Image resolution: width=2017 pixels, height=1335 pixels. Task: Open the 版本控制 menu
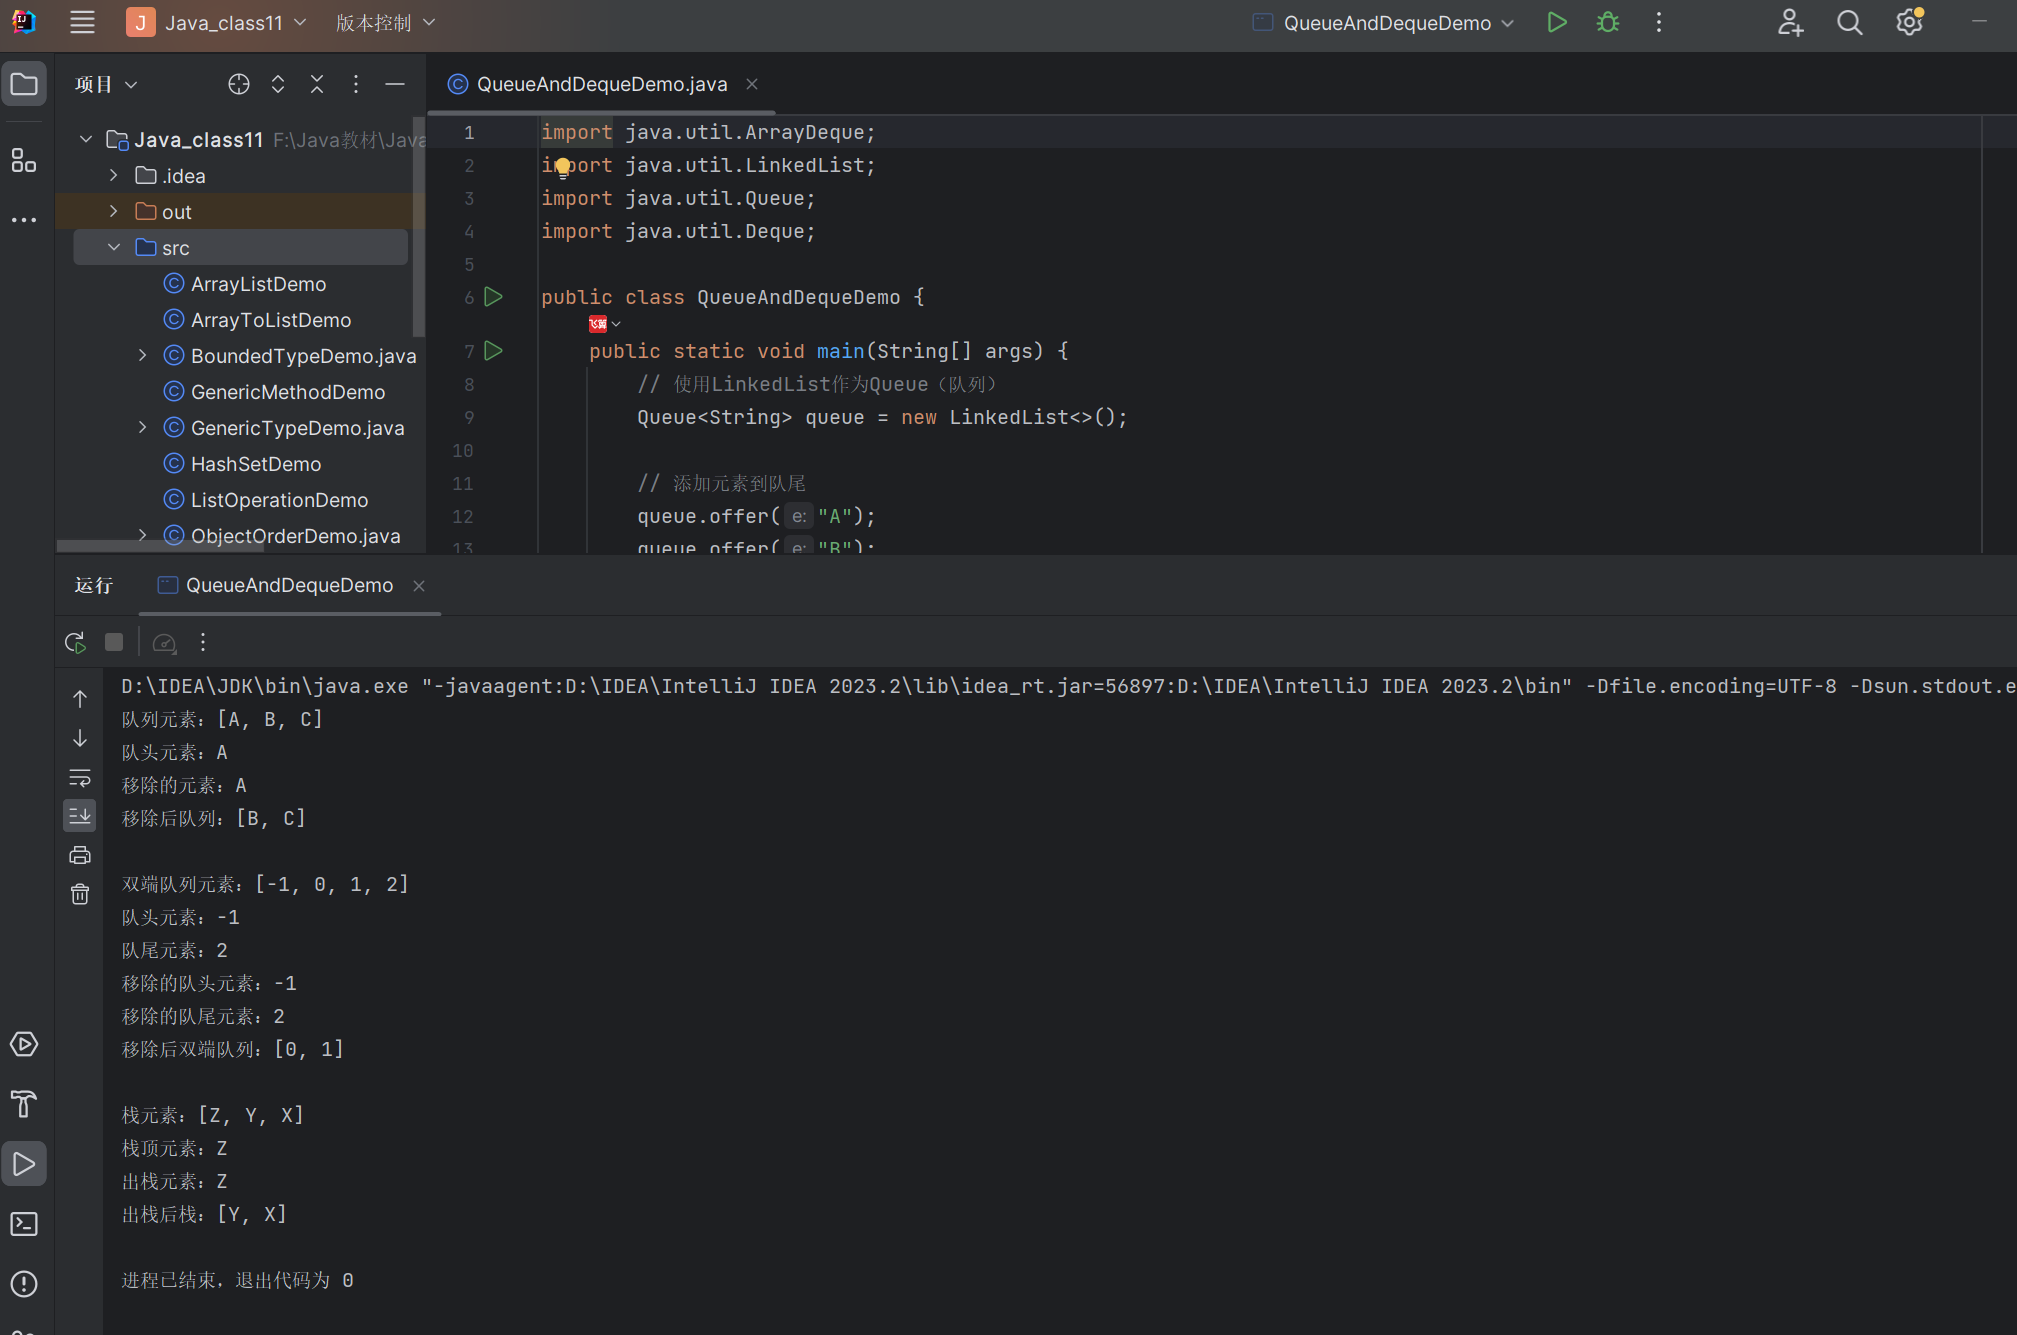coord(385,22)
